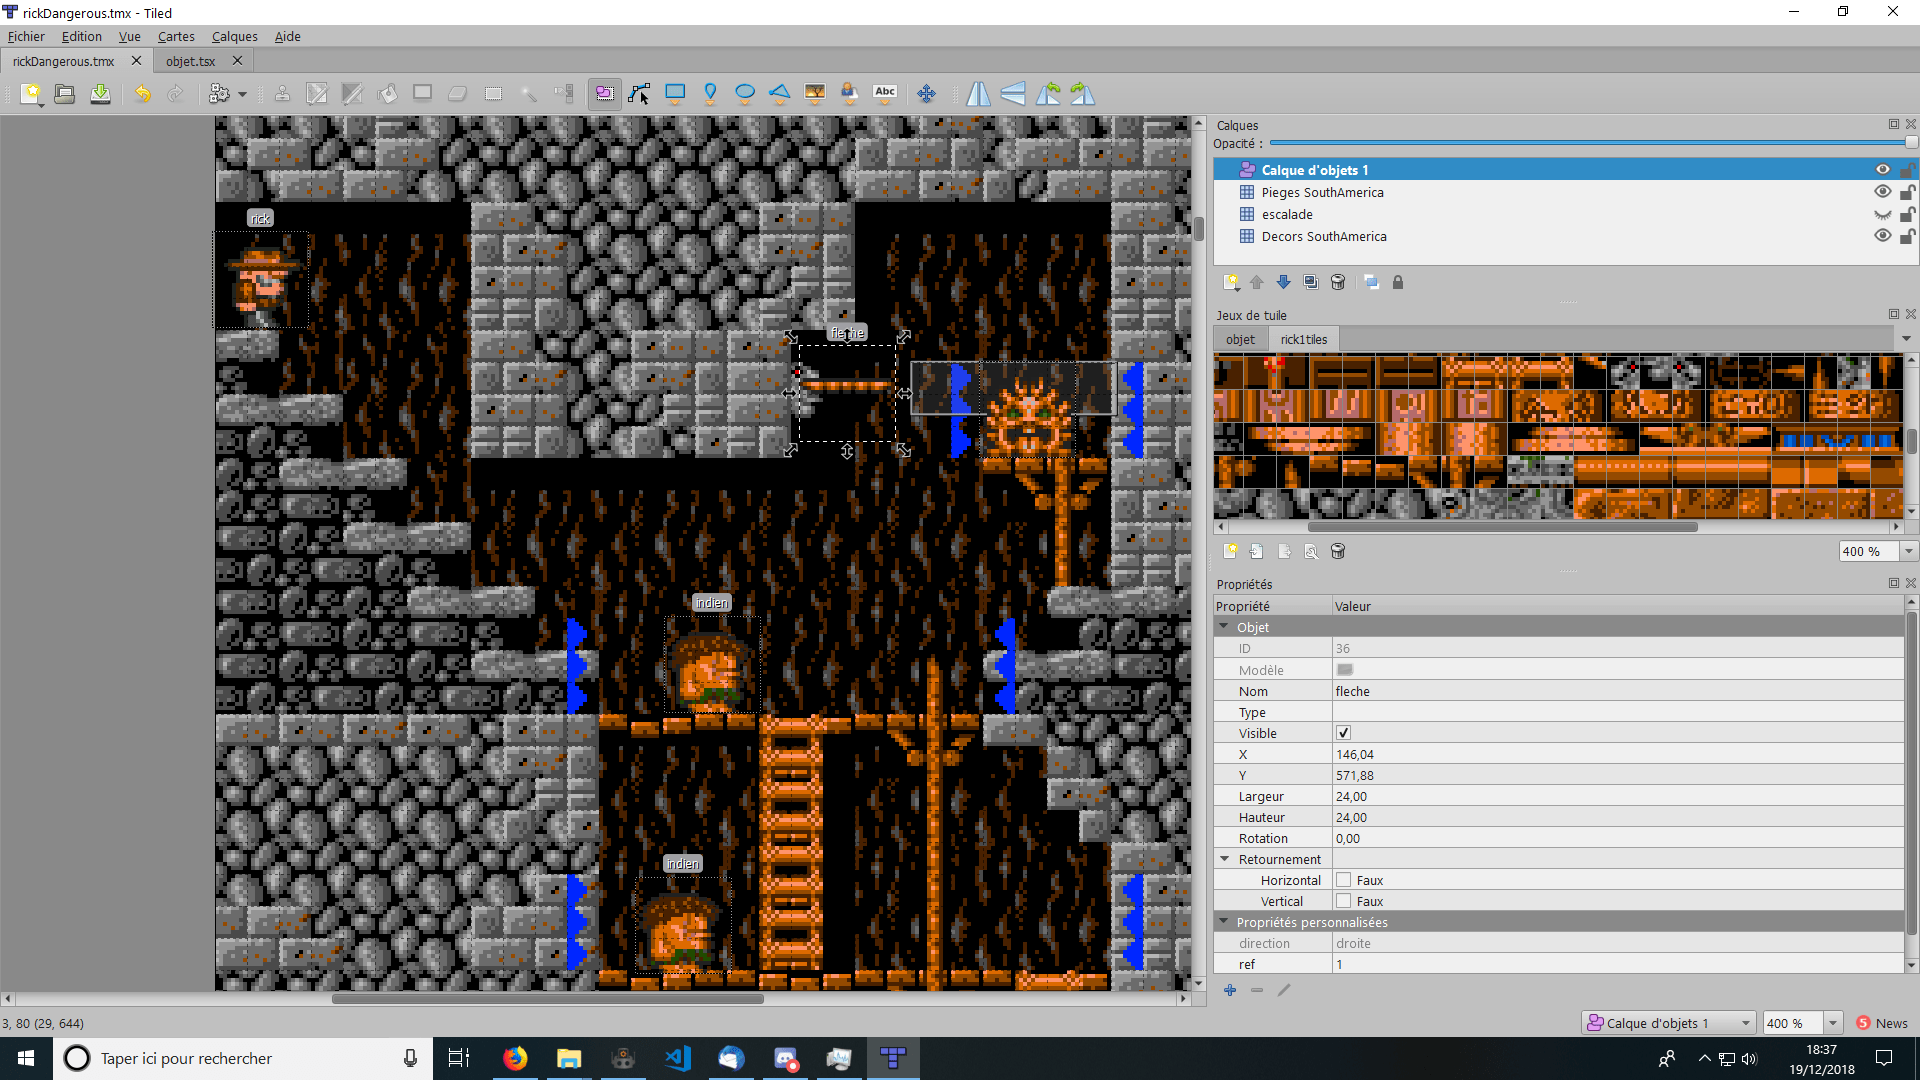The image size is (1920, 1080).
Task: Select the Bucket Fill tool
Action: pos(387,94)
